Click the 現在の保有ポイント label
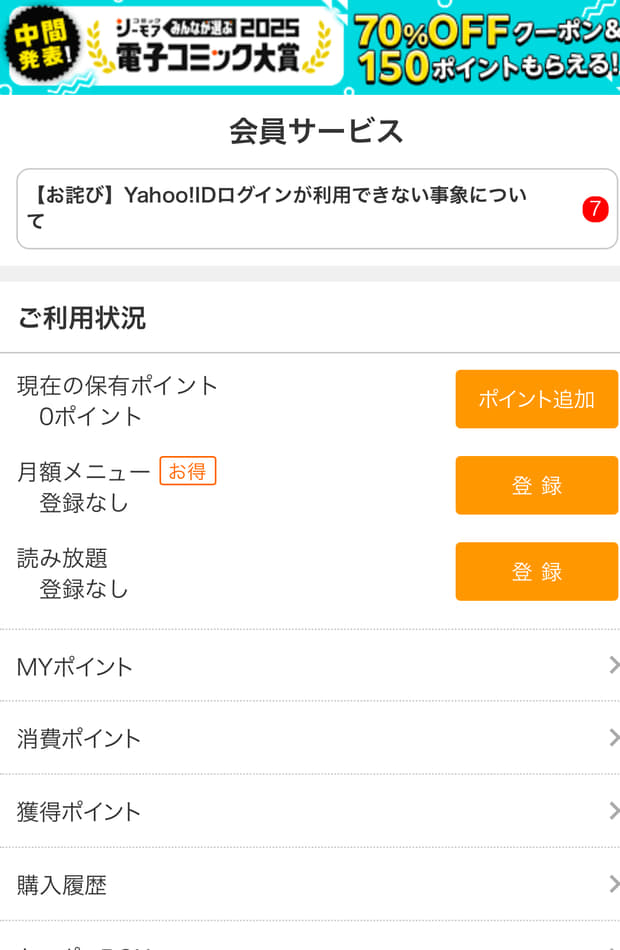The width and height of the screenshot is (620, 950). click(x=117, y=385)
